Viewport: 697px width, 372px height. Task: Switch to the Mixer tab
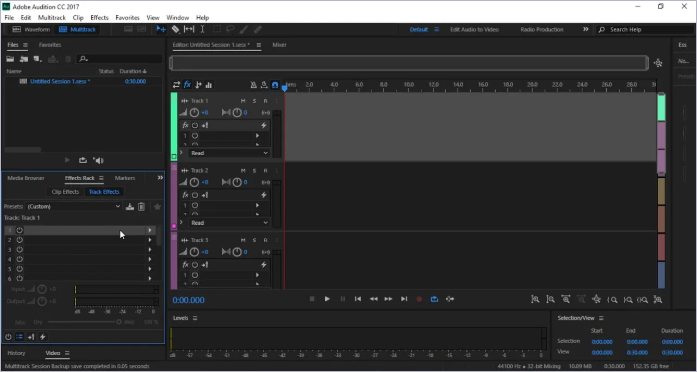coord(280,45)
